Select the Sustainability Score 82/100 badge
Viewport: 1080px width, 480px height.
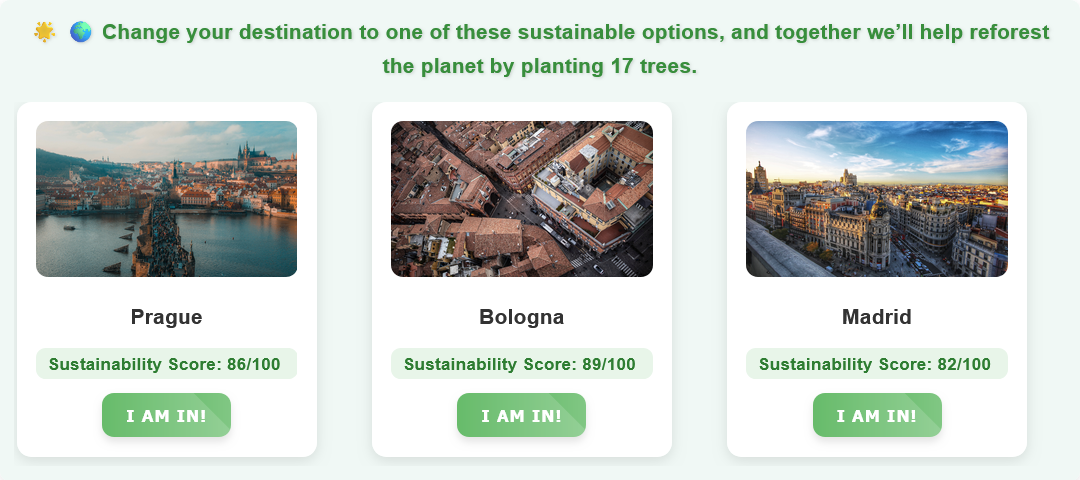point(876,364)
